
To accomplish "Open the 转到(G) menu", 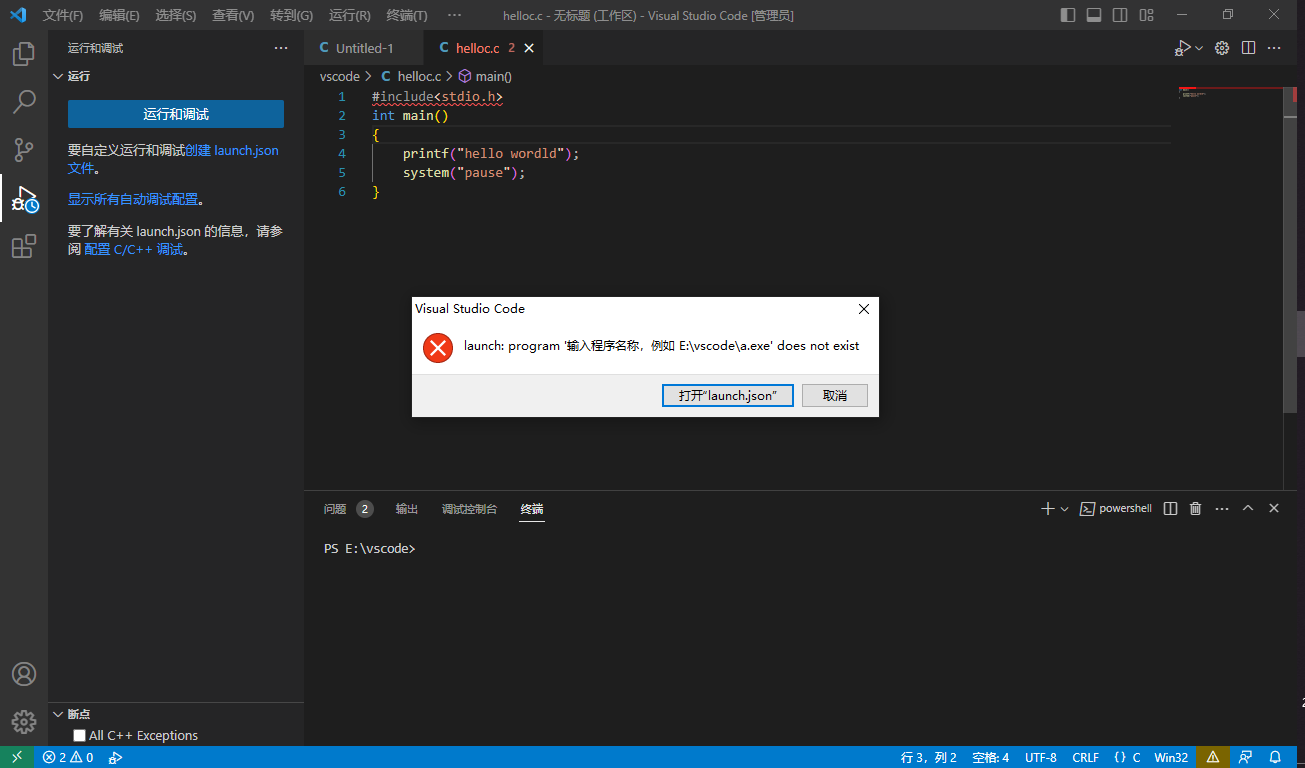I will point(291,15).
